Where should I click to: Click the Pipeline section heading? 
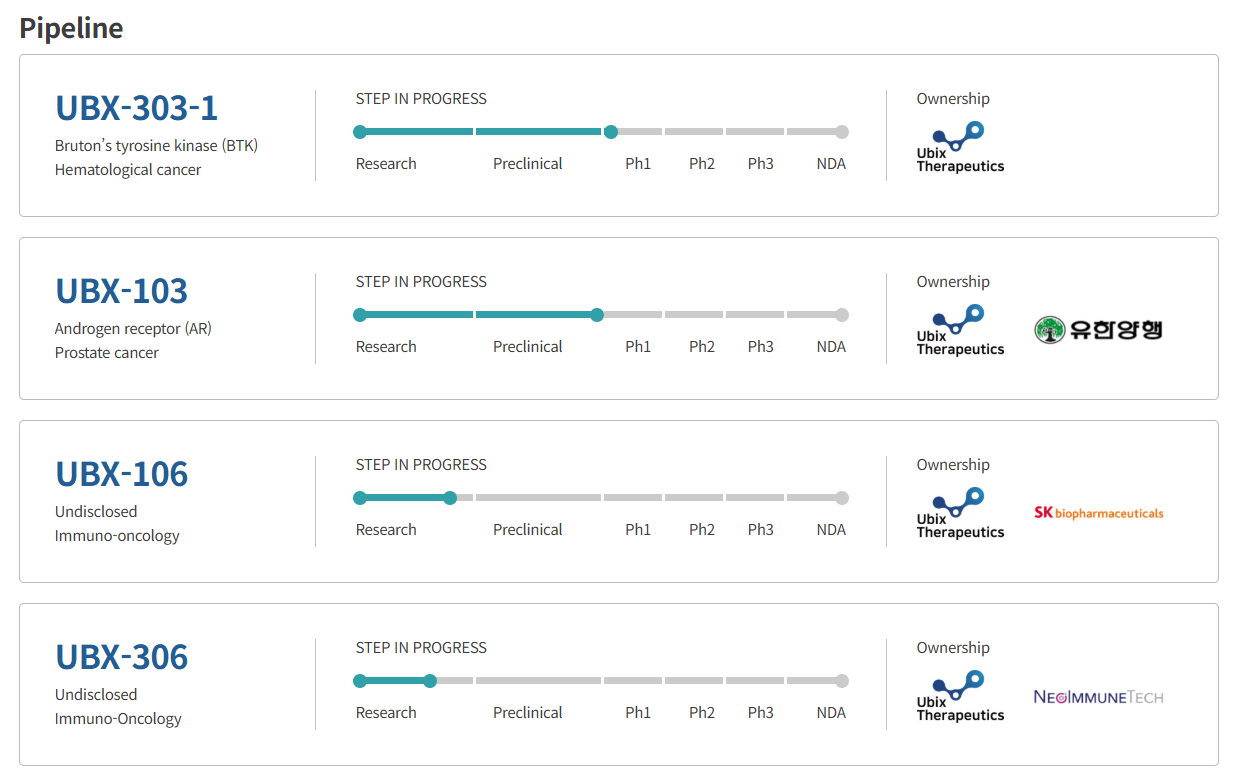coord(71,28)
